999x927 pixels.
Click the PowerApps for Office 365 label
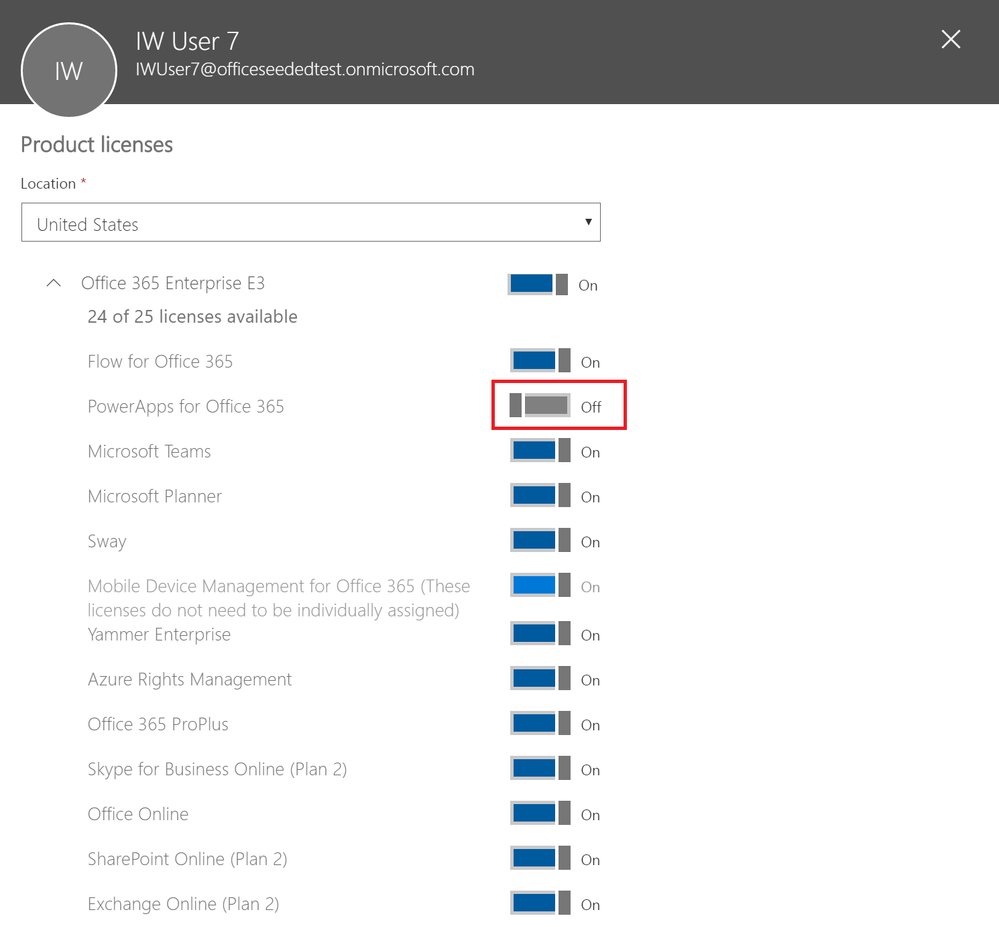click(186, 406)
